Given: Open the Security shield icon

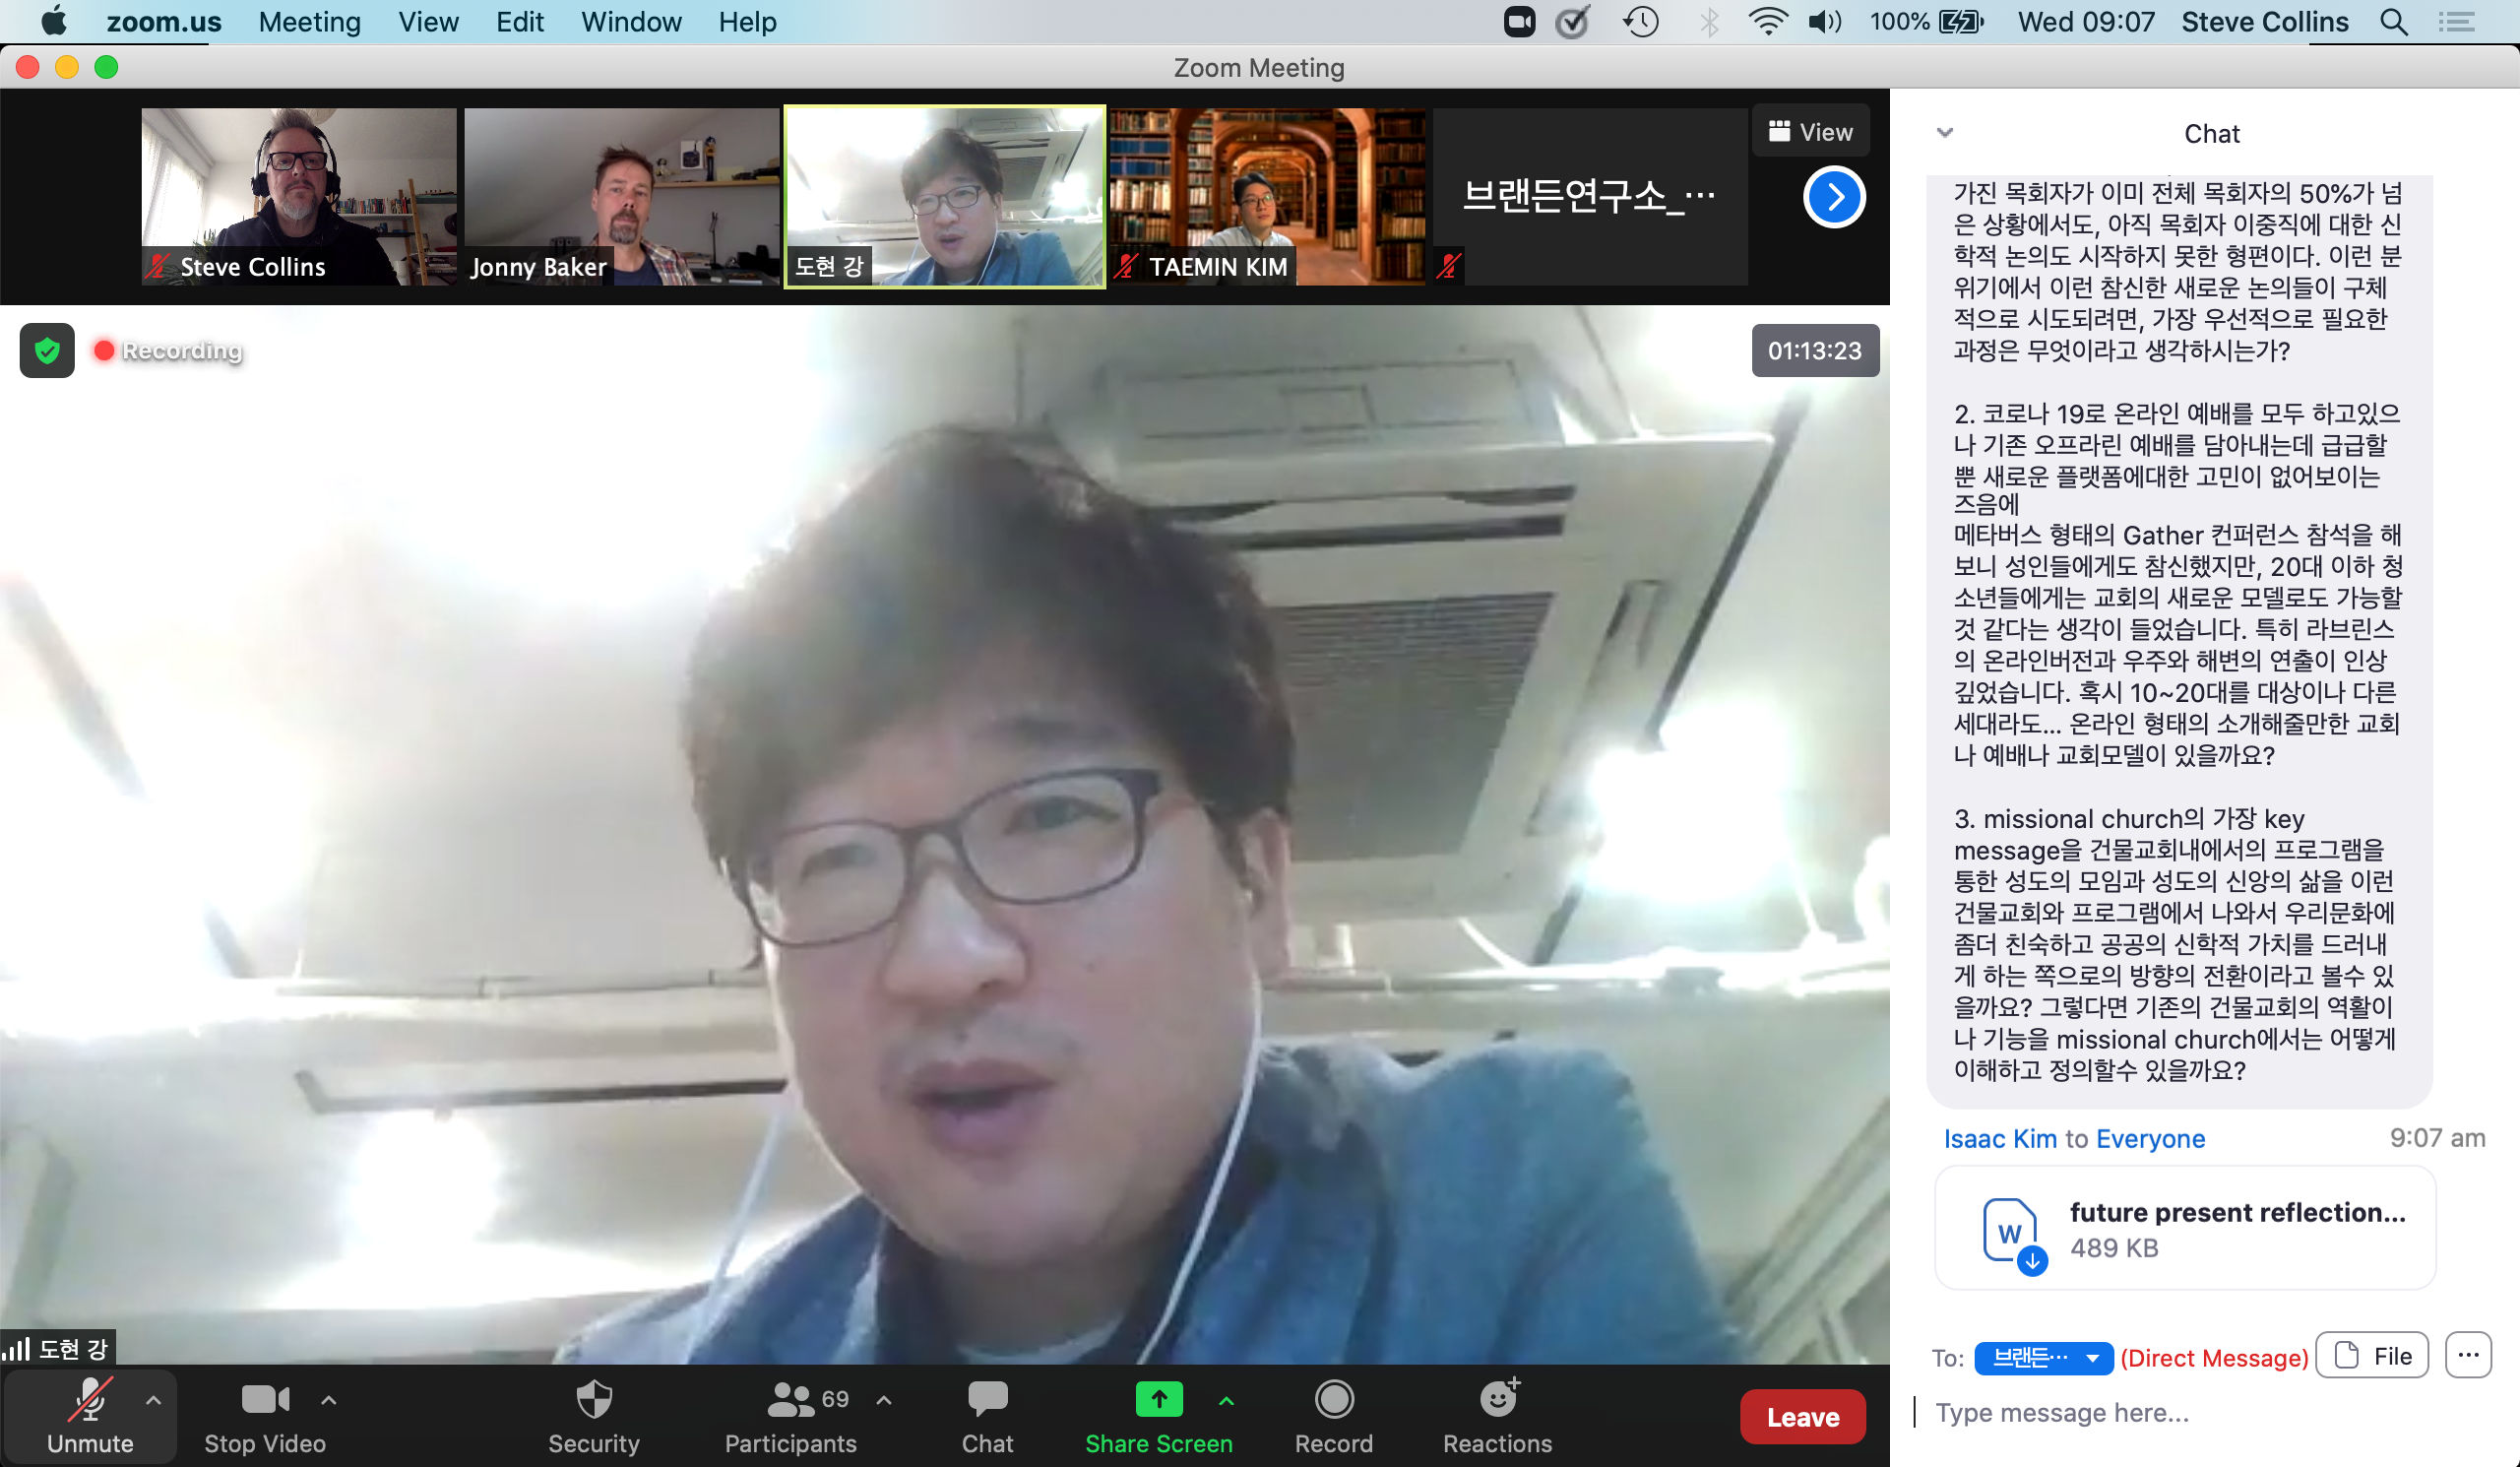Looking at the screenshot, I should (594, 1400).
